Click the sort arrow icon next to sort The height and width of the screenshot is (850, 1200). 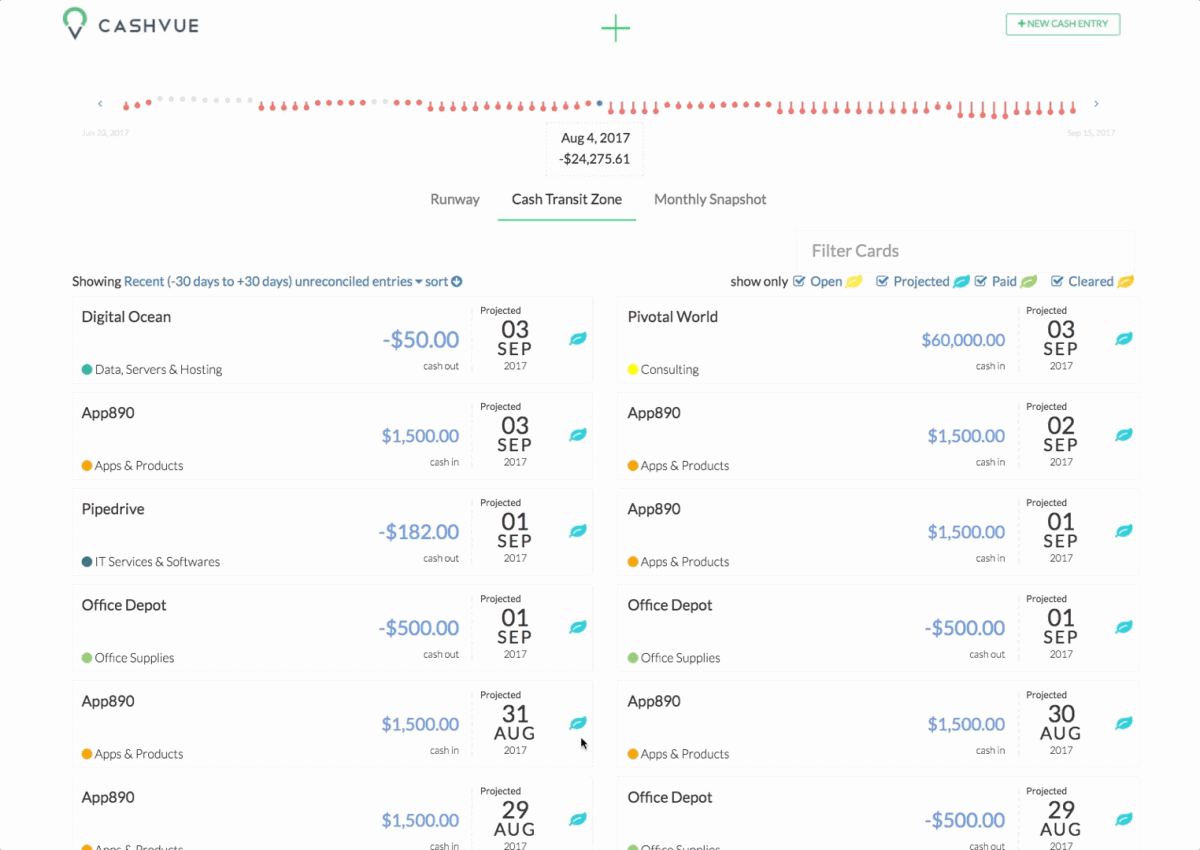click(457, 282)
